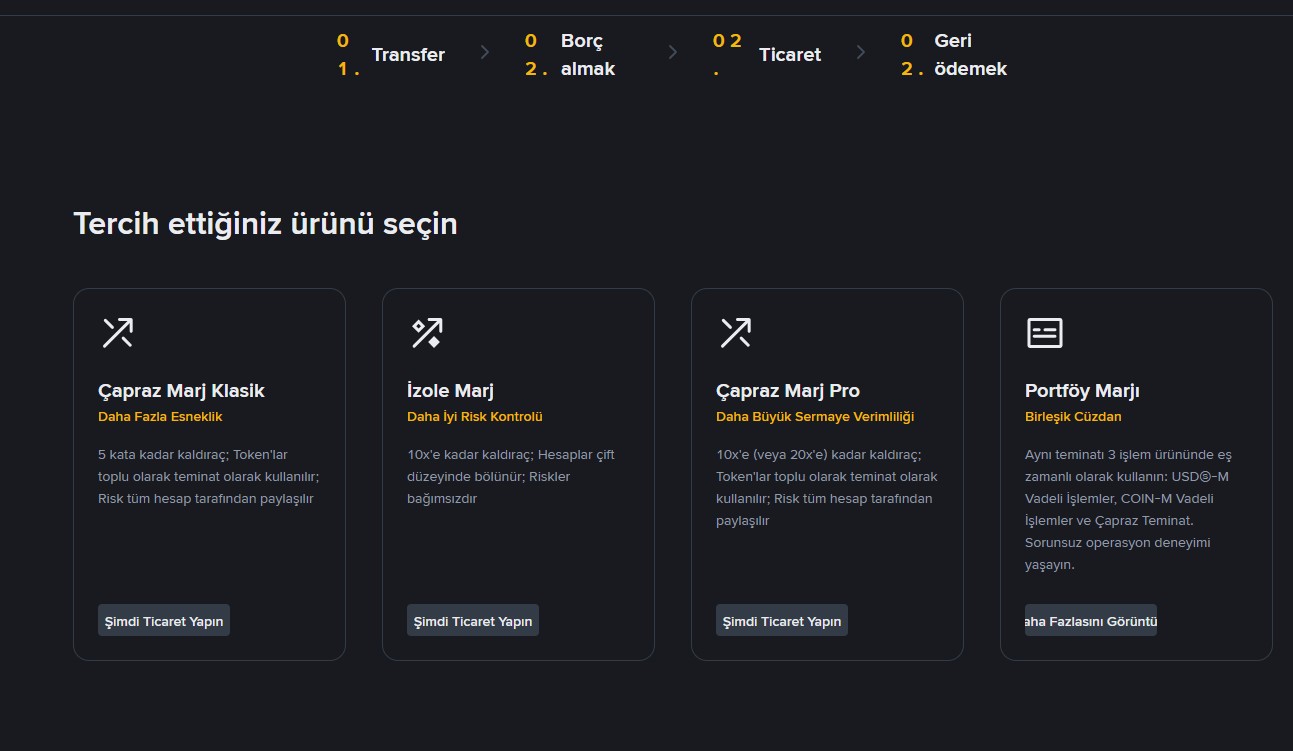
Task: Click Şimdi Ticaret Yapın under Çapraz Marj Klasik
Action: pyautogui.click(x=163, y=620)
